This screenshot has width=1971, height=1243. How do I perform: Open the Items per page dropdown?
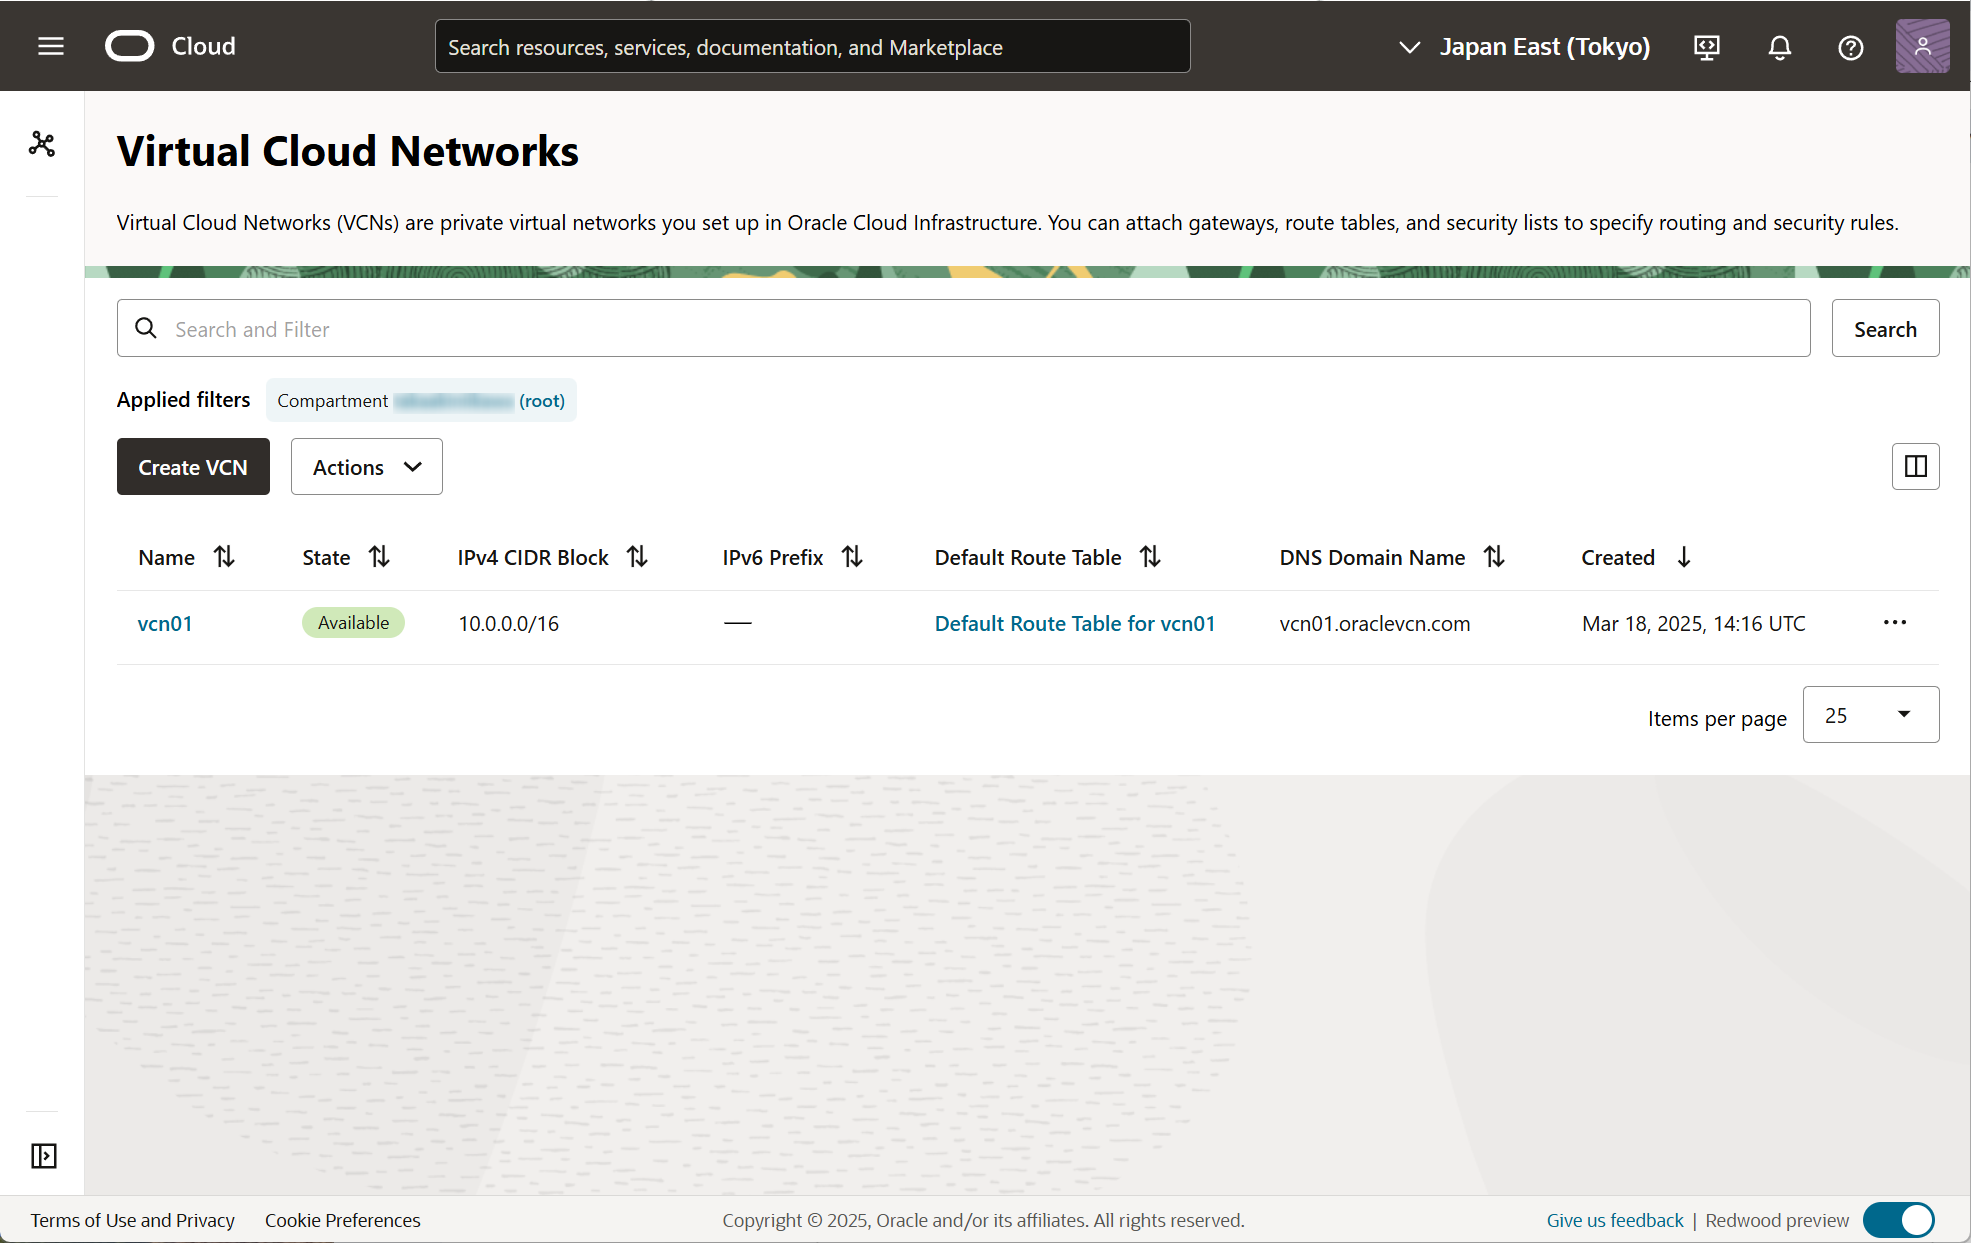pos(1870,715)
